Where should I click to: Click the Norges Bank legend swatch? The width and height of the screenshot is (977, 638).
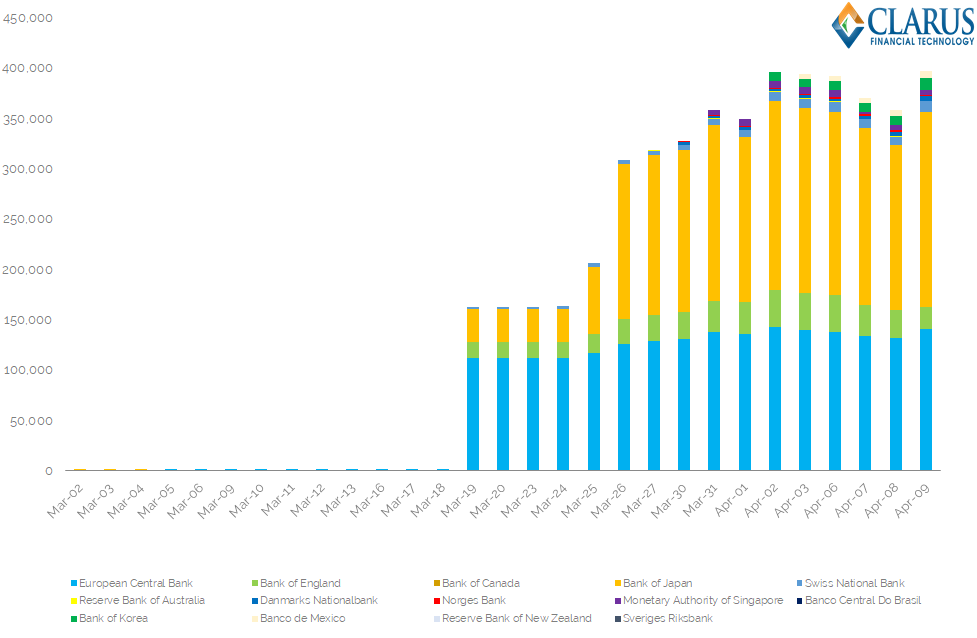436,601
